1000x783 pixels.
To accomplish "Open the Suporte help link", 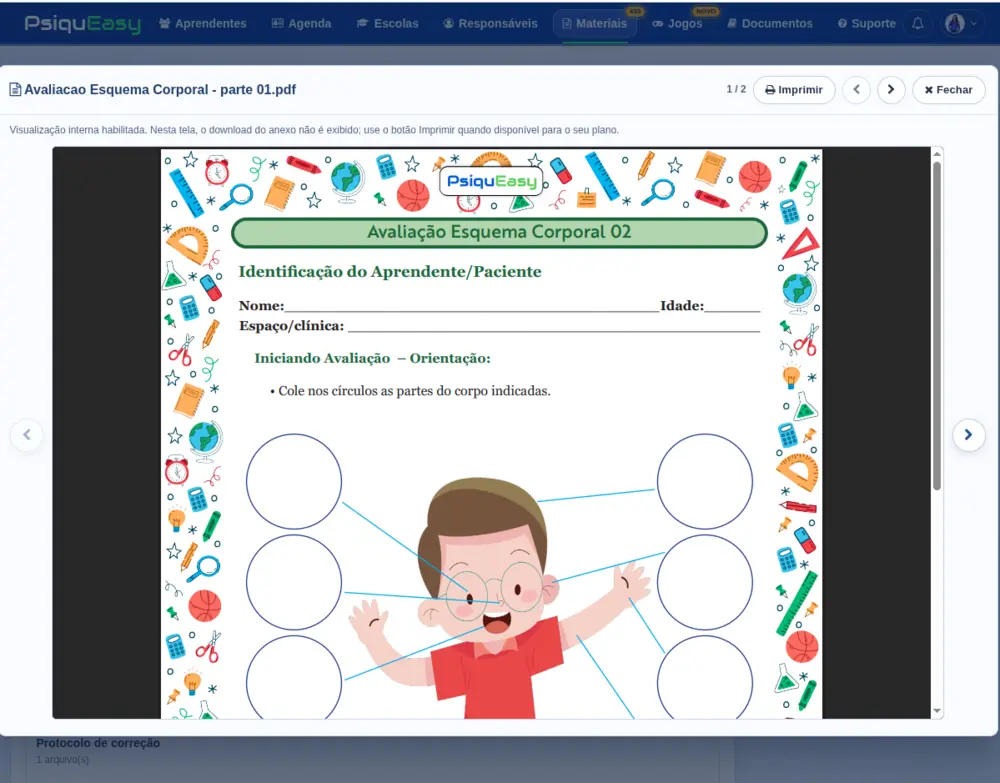I will (867, 24).
